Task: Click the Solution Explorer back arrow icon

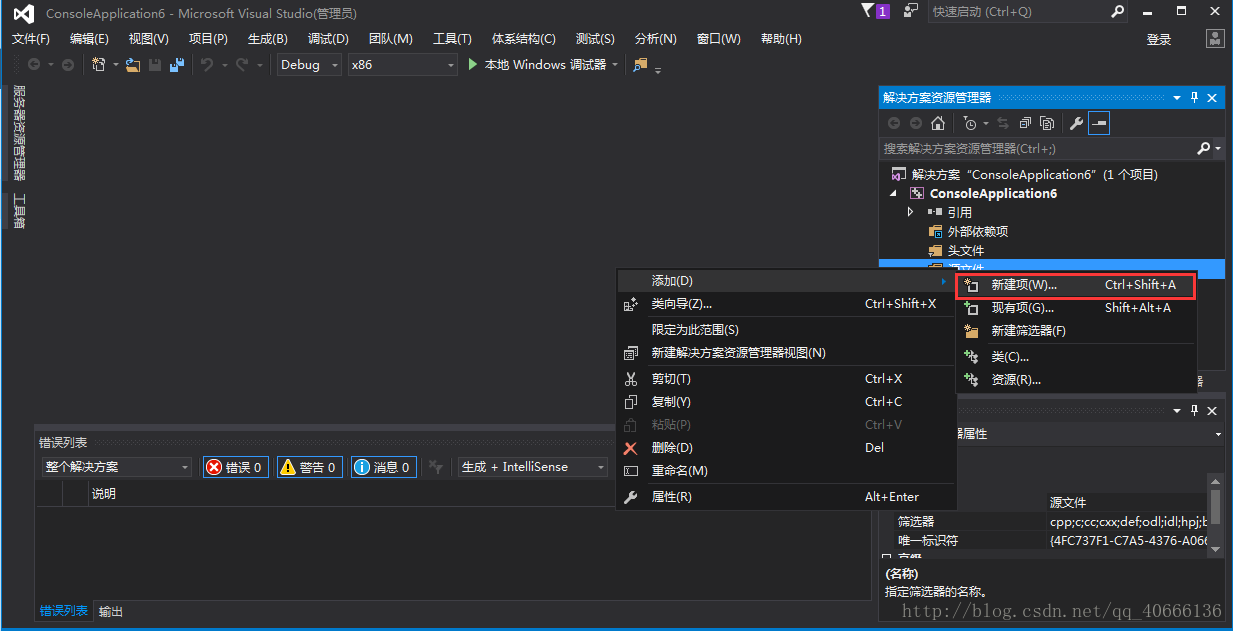Action: click(x=894, y=123)
